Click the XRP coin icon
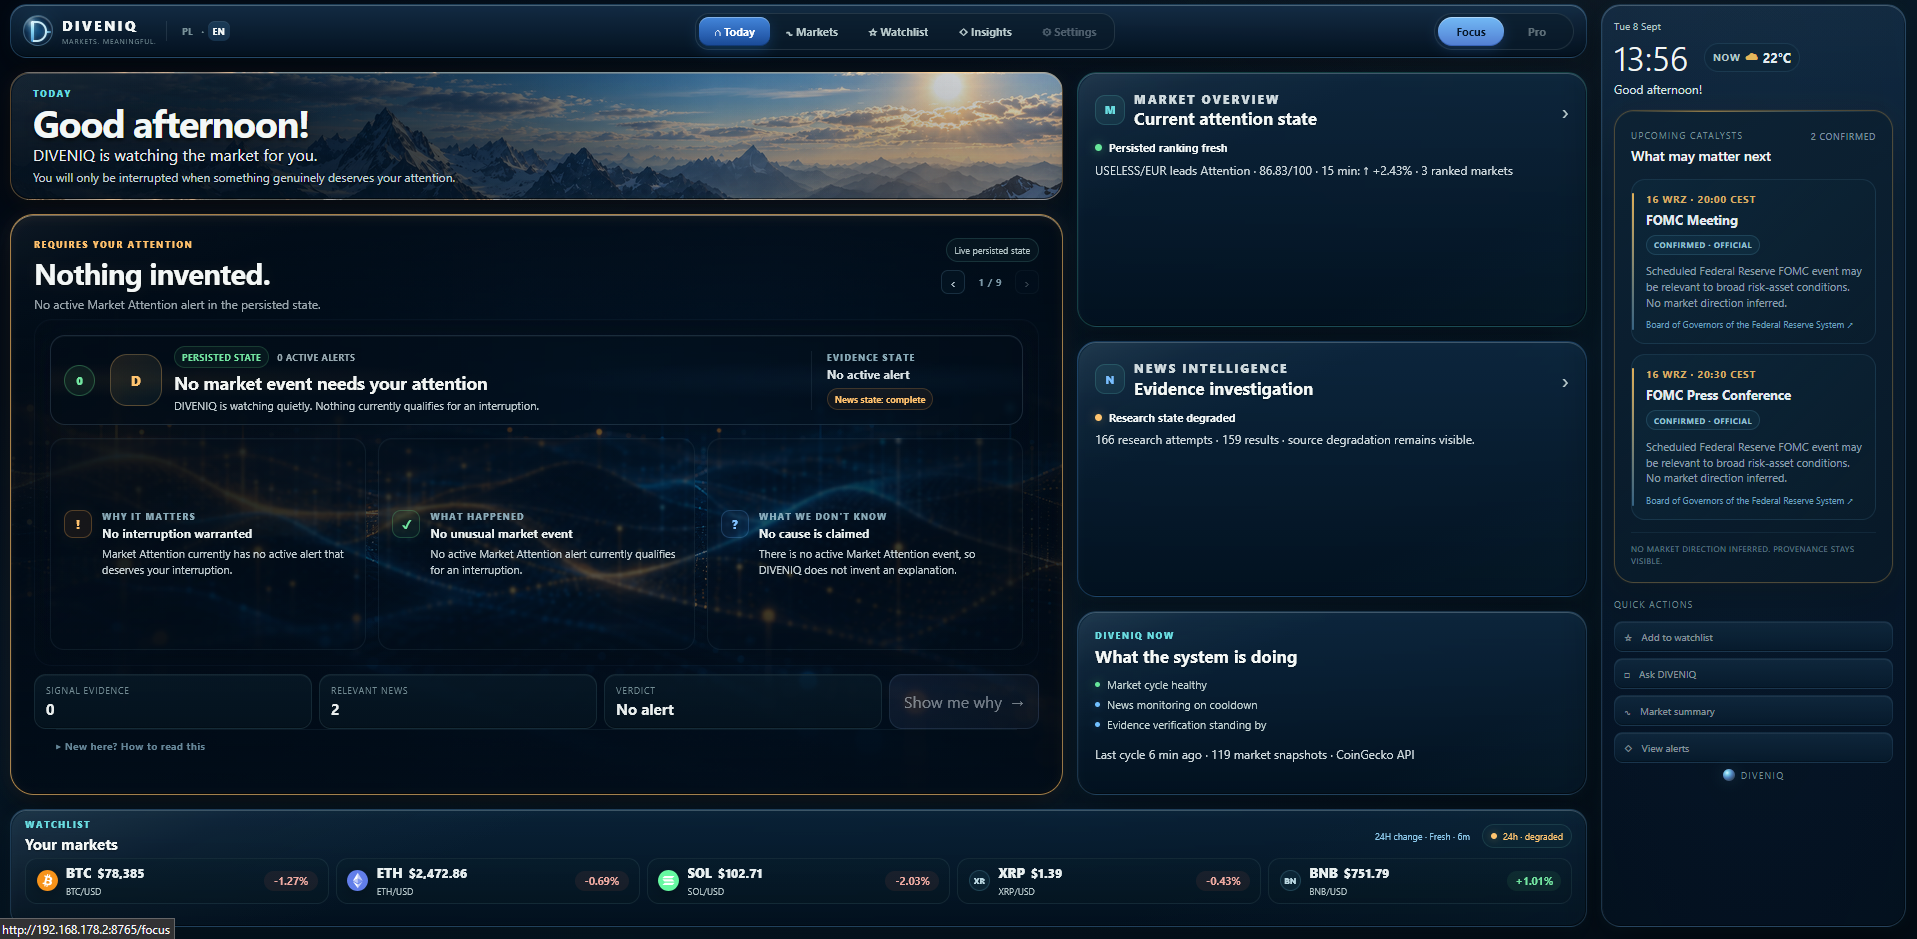The image size is (1917, 939). click(979, 880)
